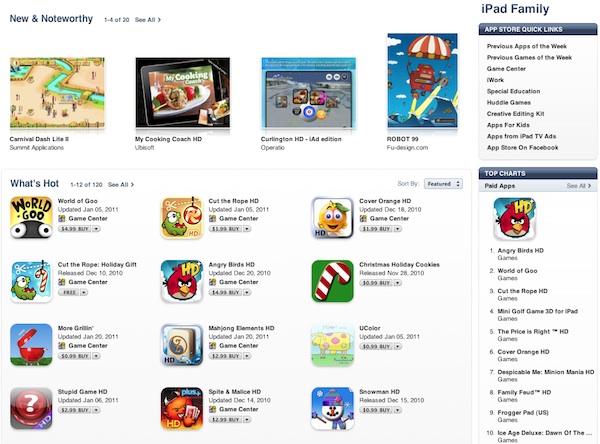
Task: Open the My Cooking Coach HD banner
Action: click(x=183, y=92)
